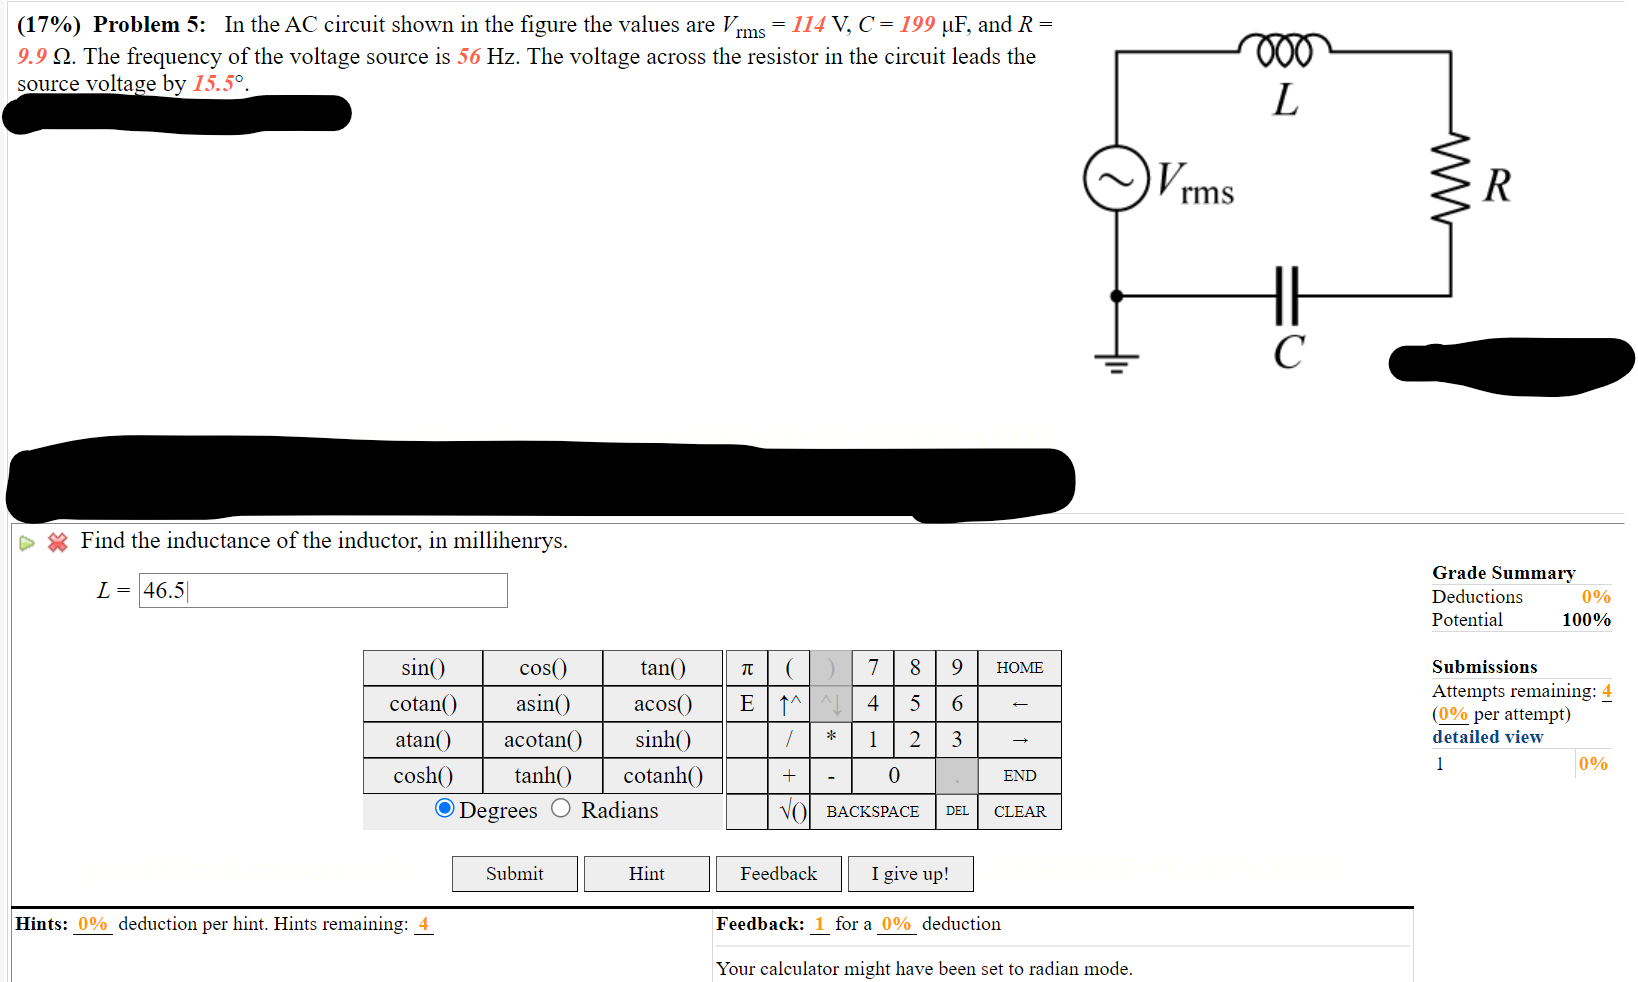Request a Hint for the problem
Viewport: 1638px width, 982px height.
point(646,873)
